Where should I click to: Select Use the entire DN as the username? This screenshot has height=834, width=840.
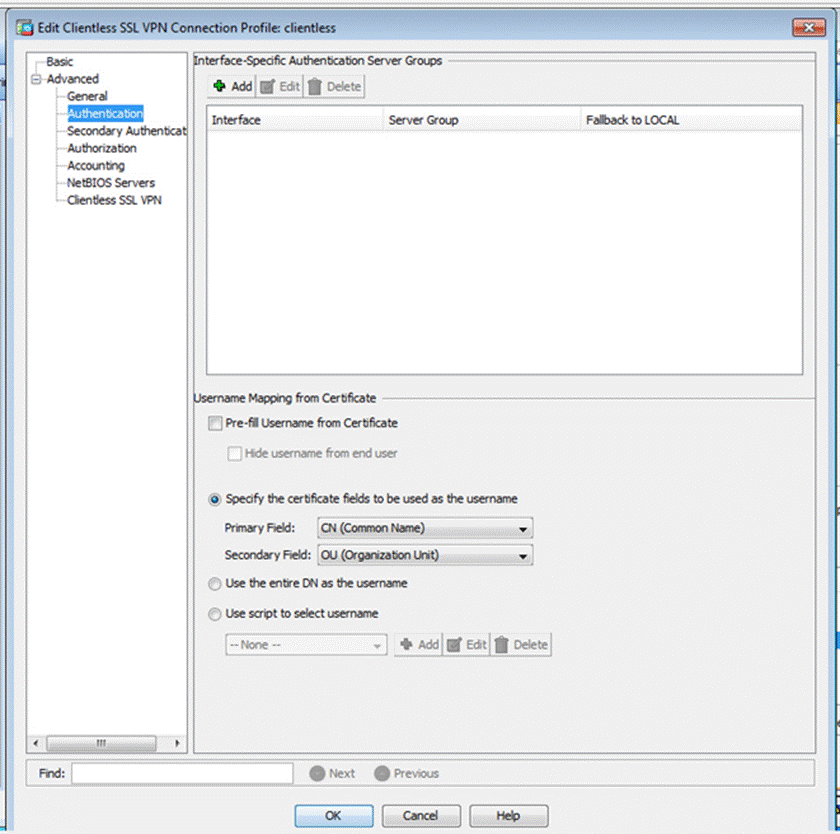pos(215,583)
